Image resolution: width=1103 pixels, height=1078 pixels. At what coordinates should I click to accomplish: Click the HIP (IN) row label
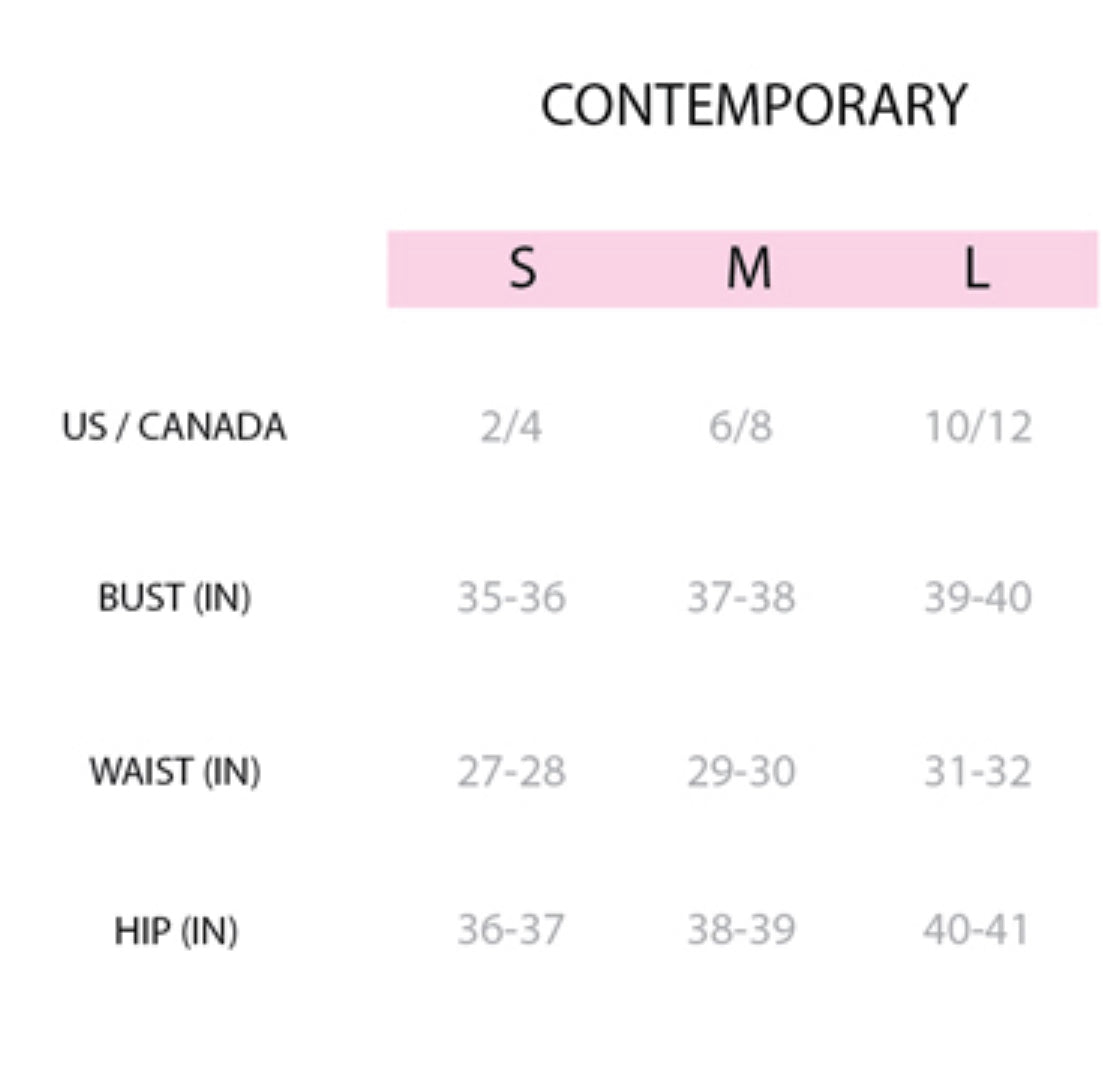click(175, 931)
